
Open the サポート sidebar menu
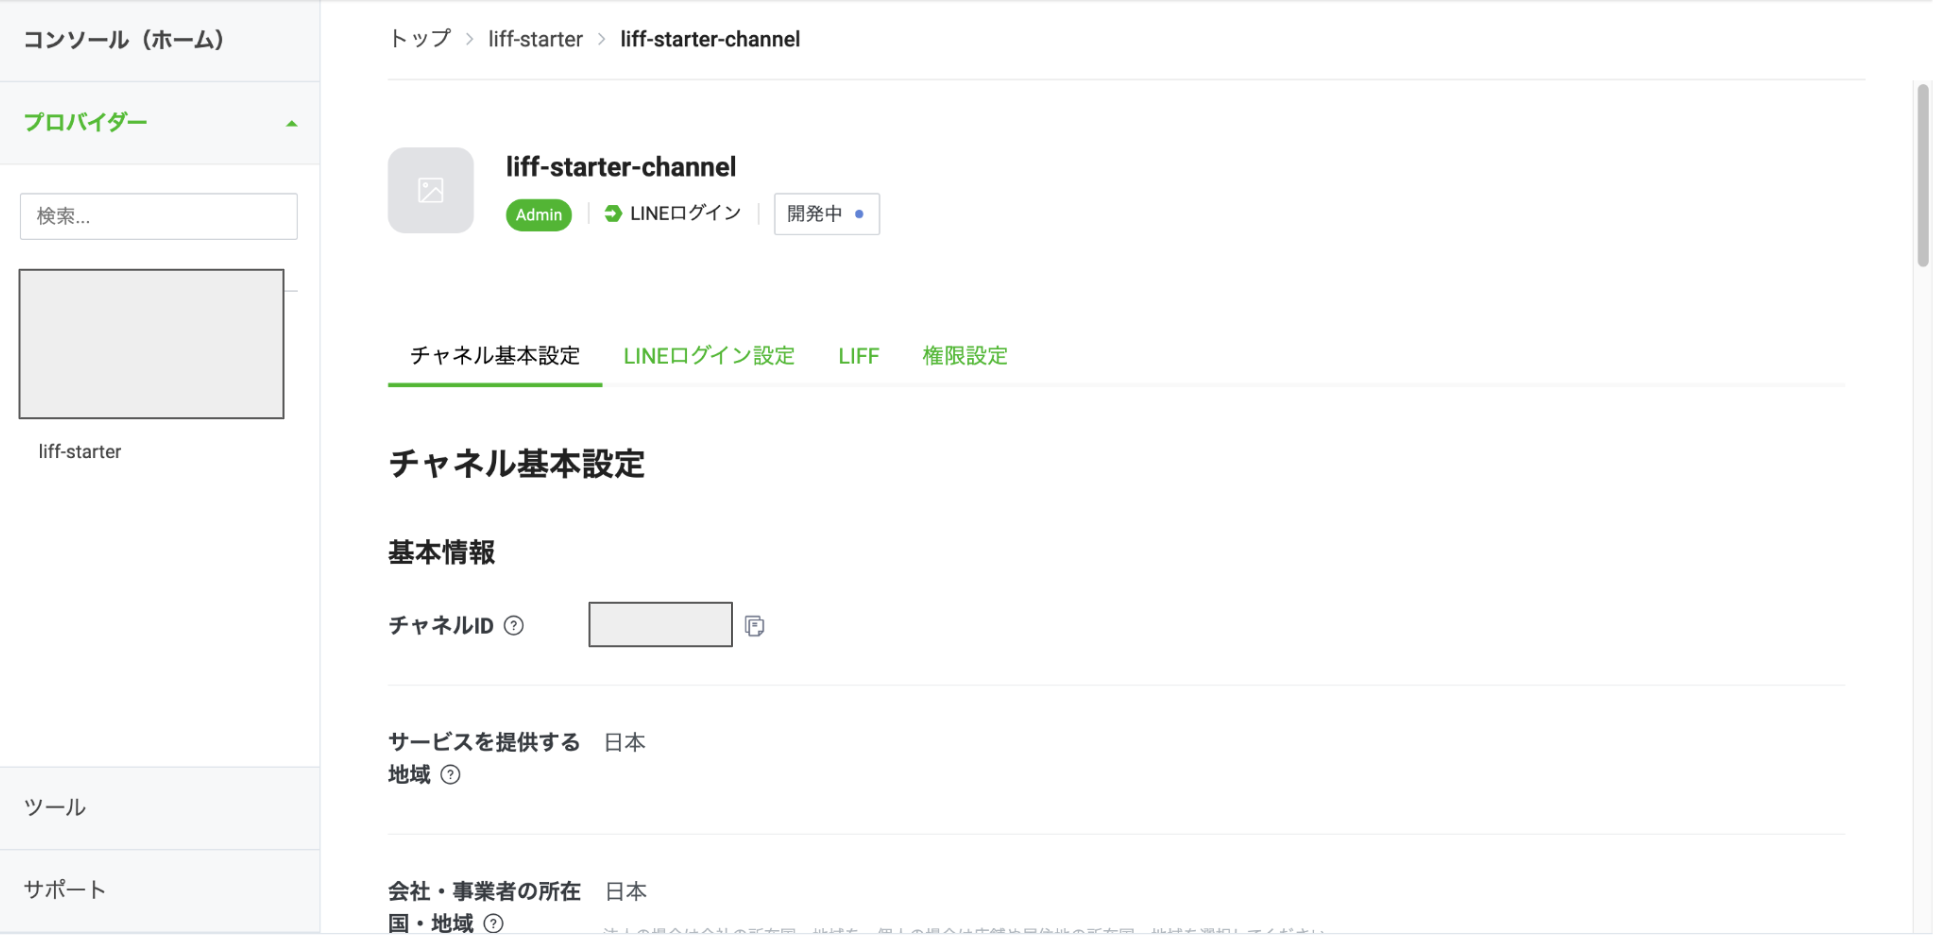63,888
